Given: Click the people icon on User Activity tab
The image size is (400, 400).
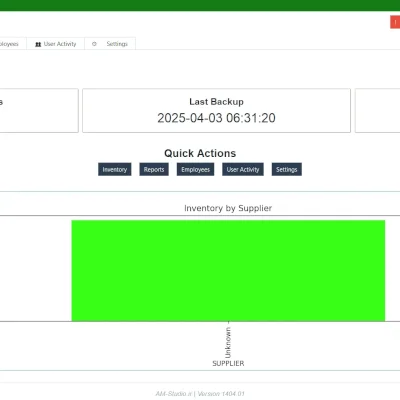Looking at the screenshot, I should 38,44.
